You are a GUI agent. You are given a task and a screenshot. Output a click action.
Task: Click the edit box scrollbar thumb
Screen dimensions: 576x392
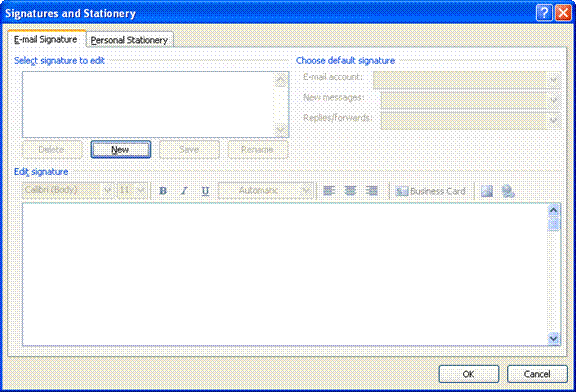click(553, 224)
